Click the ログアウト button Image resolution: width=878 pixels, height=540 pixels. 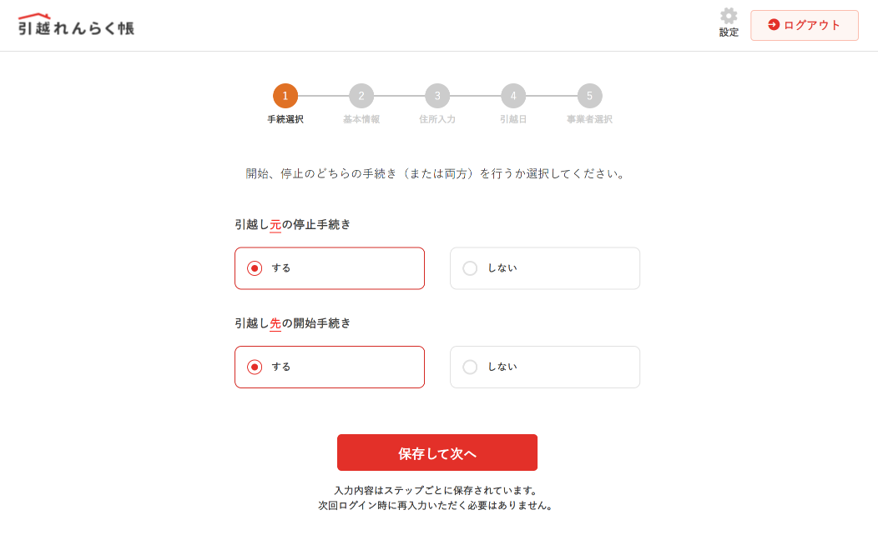(804, 25)
